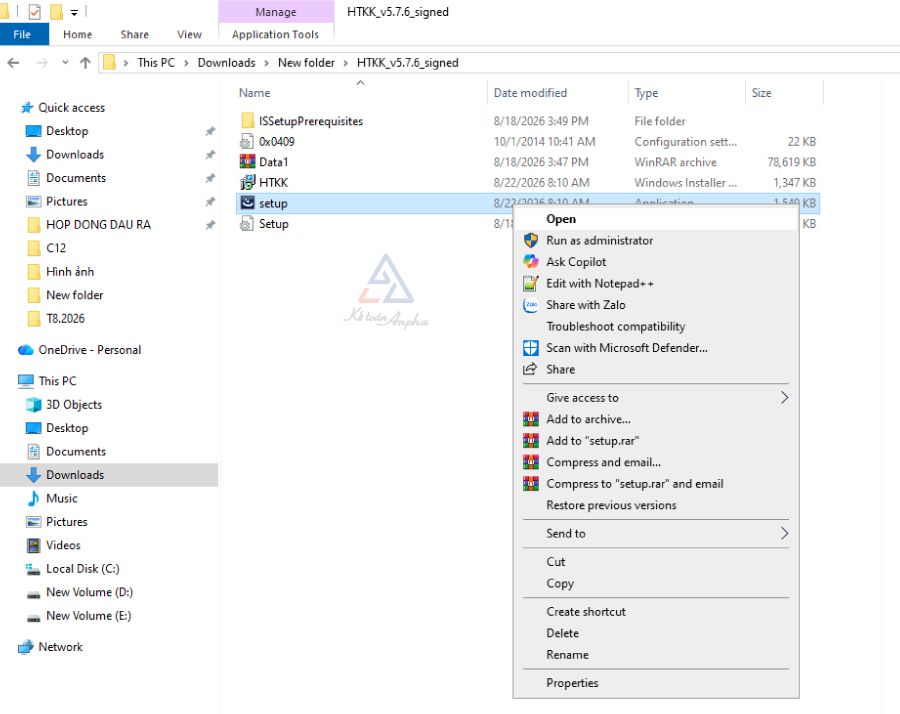Screen dimensions: 900x714
Task: Click the WinRAR icon beside Add to archive
Action: tap(530, 420)
